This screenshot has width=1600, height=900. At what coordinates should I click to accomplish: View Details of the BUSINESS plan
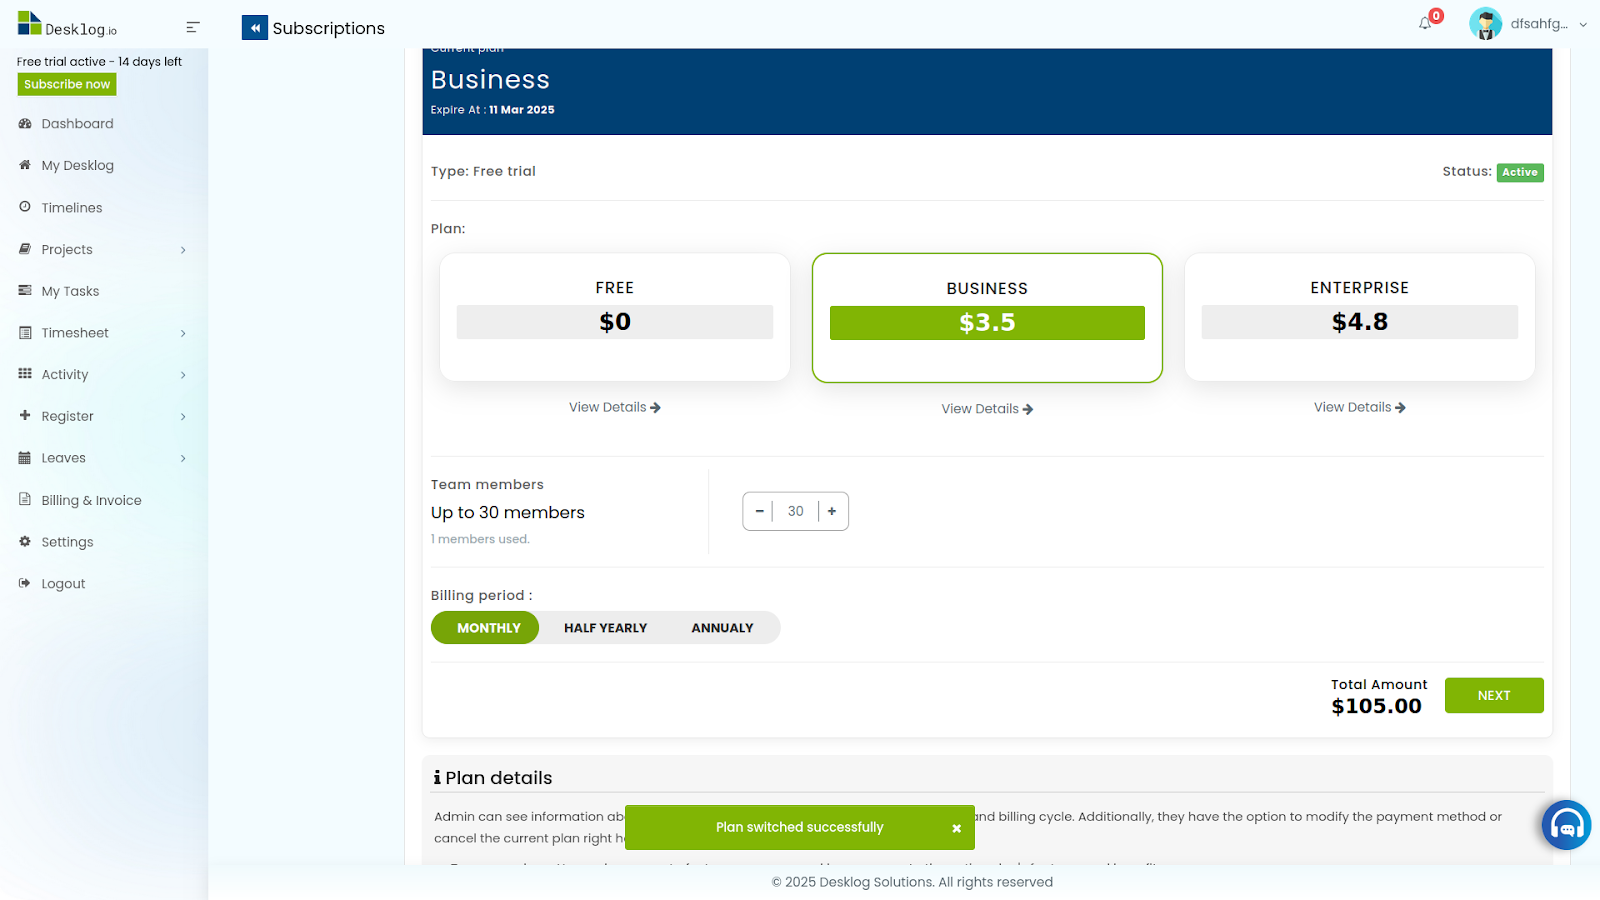click(987, 409)
